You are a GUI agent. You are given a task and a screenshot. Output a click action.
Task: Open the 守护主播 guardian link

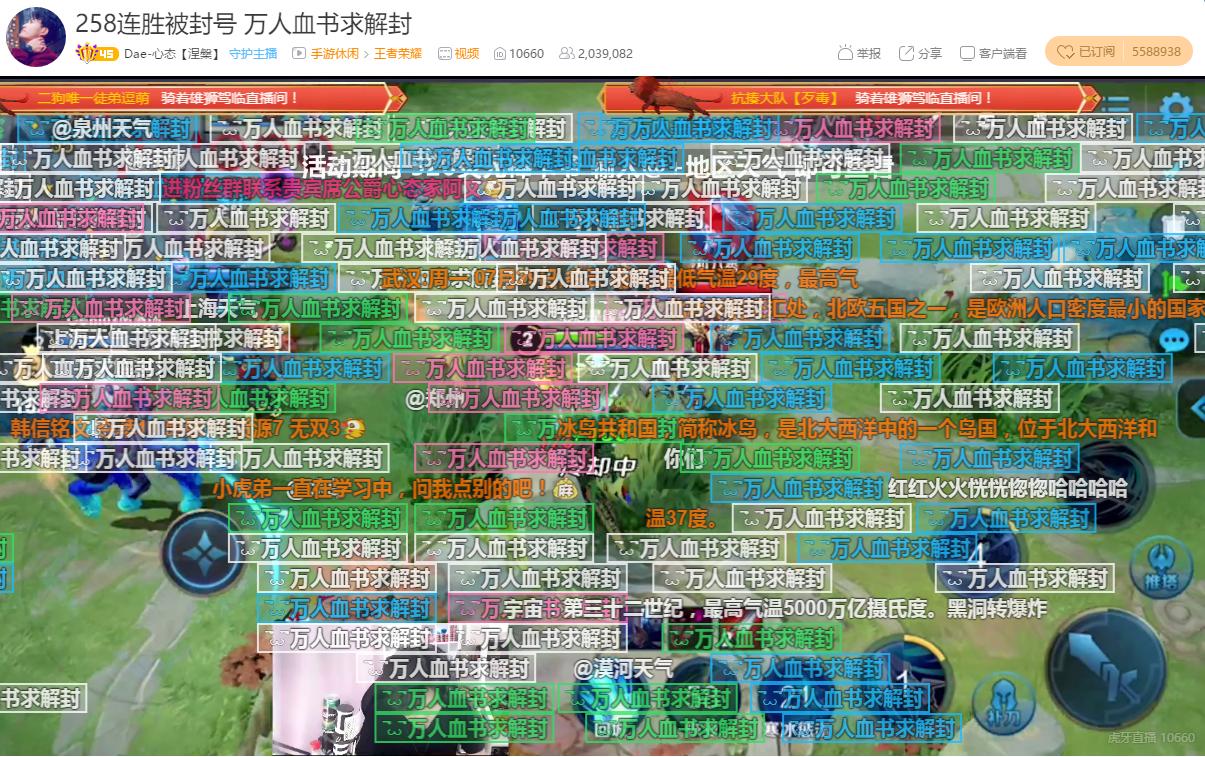click(253, 54)
